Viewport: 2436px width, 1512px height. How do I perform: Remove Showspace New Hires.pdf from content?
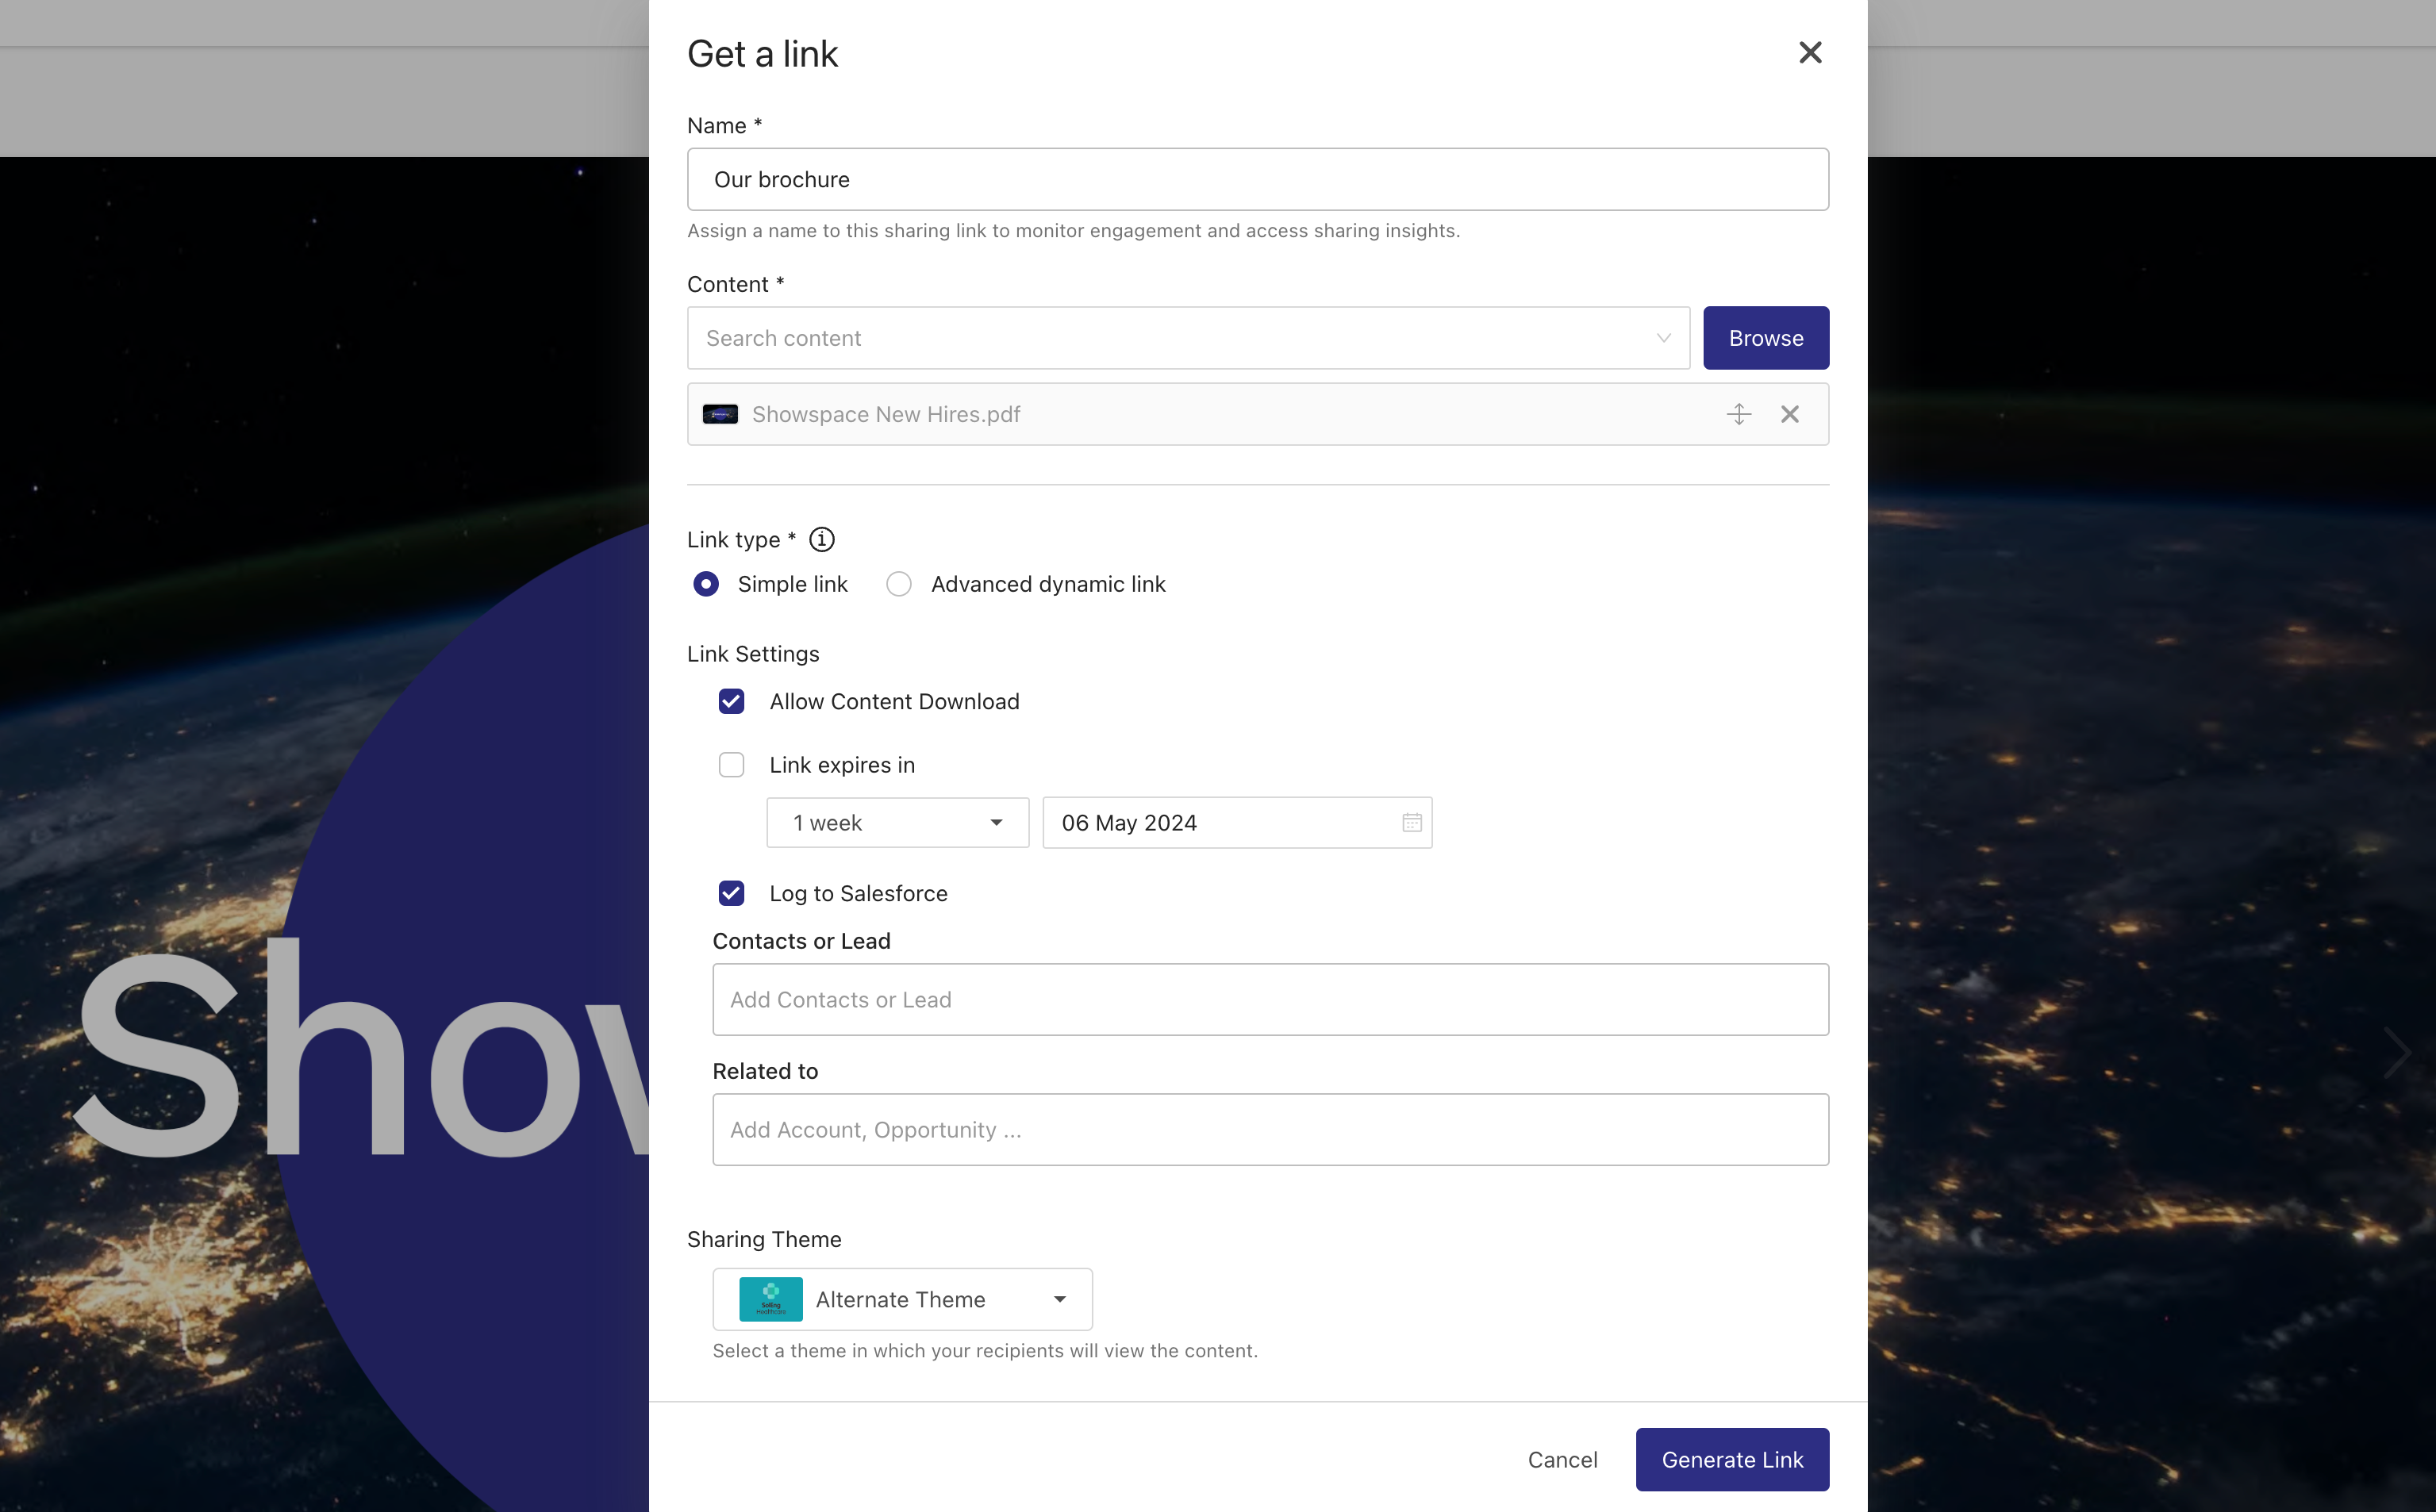pos(1790,414)
